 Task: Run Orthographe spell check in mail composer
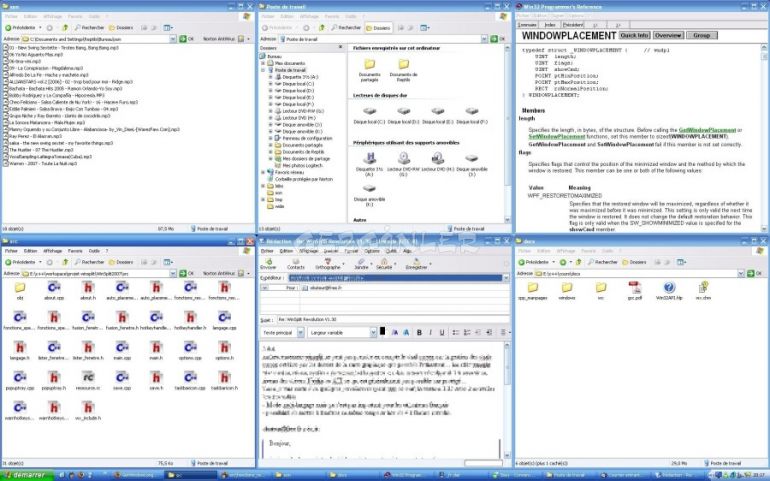click(x=328, y=264)
